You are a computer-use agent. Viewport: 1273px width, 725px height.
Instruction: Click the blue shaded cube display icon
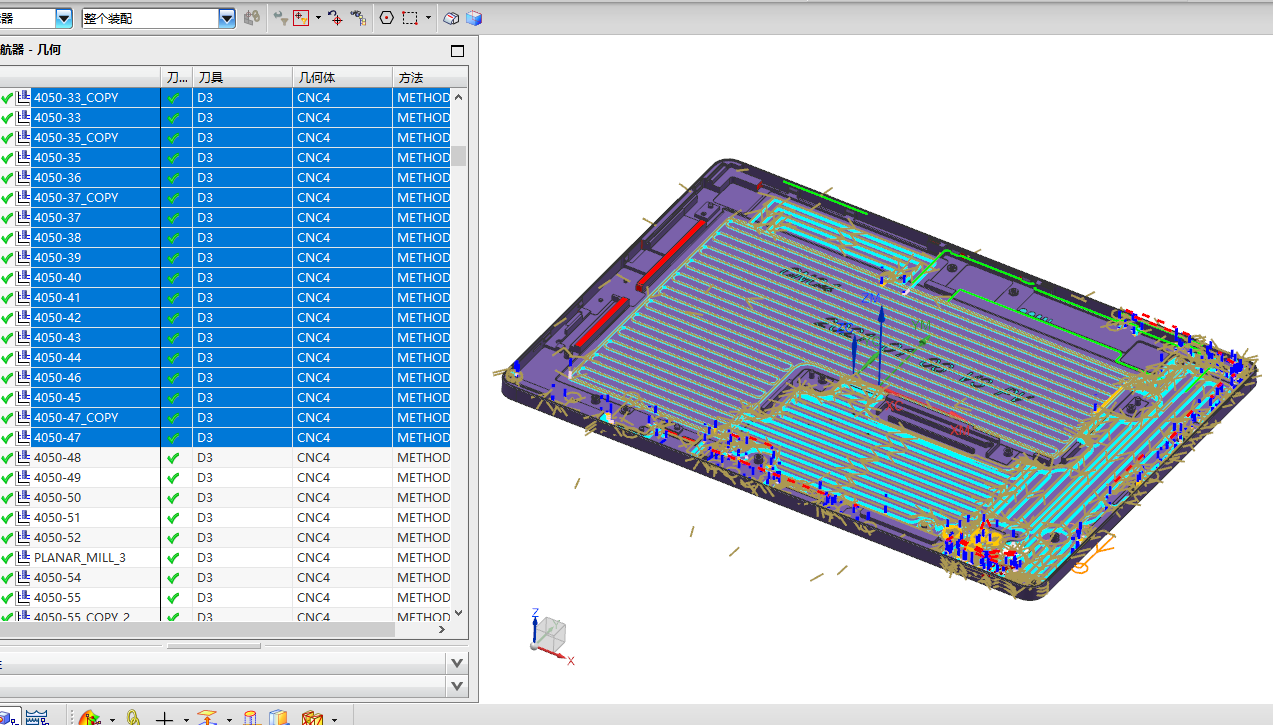click(x=474, y=18)
